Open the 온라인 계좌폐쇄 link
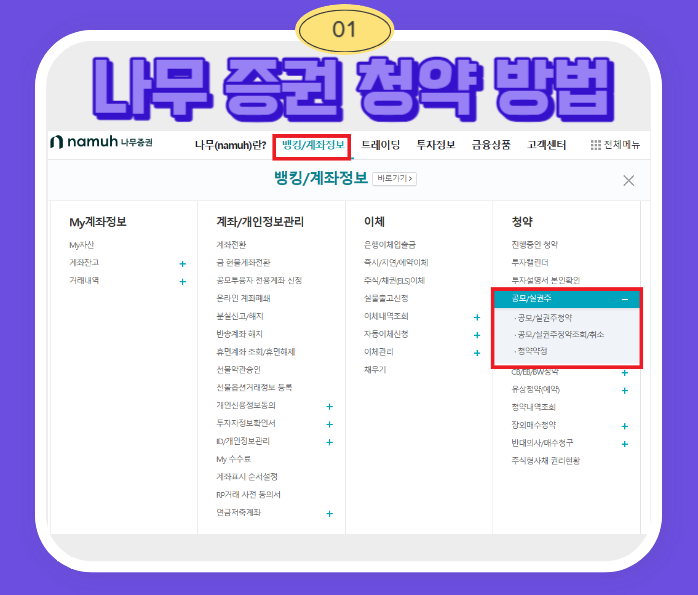Image resolution: width=698 pixels, height=595 pixels. 243,298
